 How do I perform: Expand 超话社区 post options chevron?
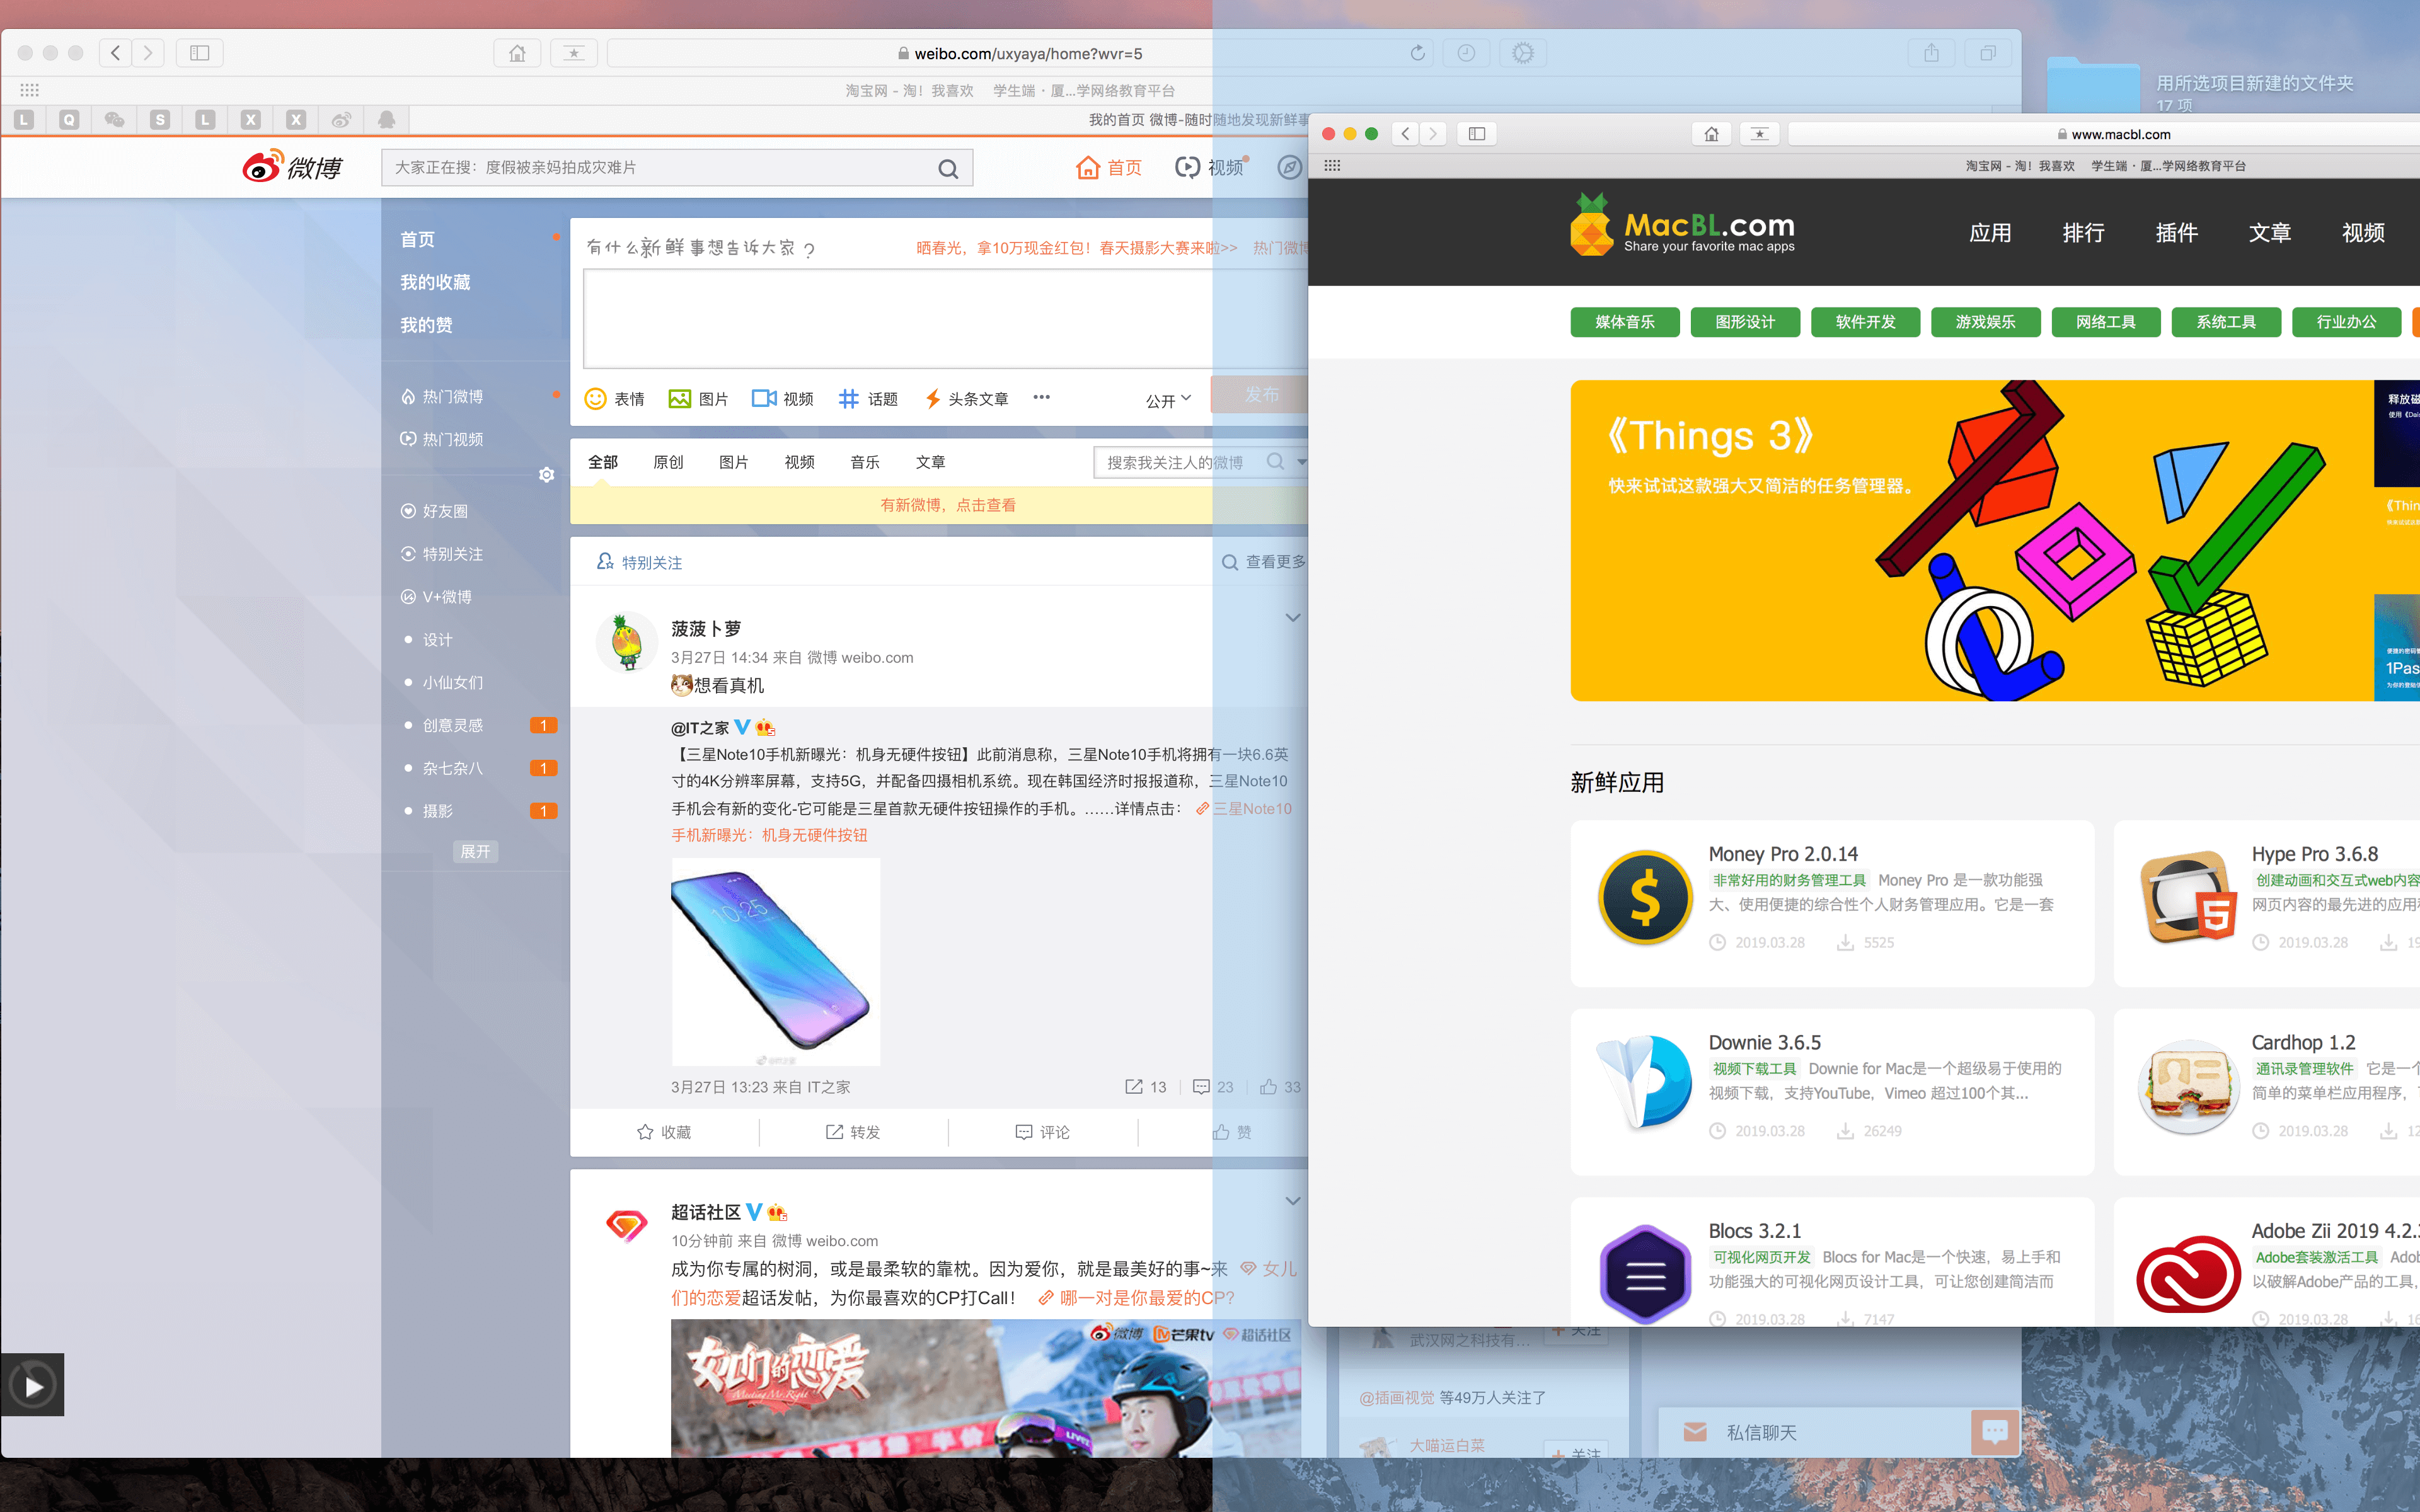pos(1292,1201)
